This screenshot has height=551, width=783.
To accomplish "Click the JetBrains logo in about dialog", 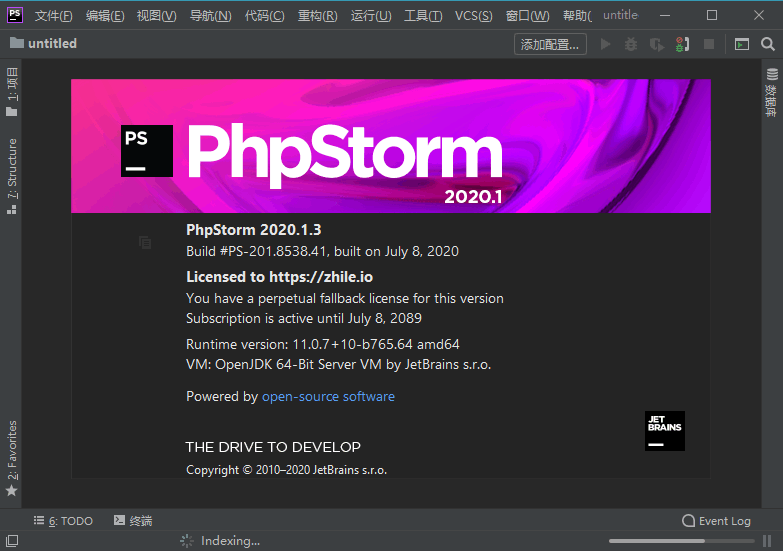I will tap(665, 431).
